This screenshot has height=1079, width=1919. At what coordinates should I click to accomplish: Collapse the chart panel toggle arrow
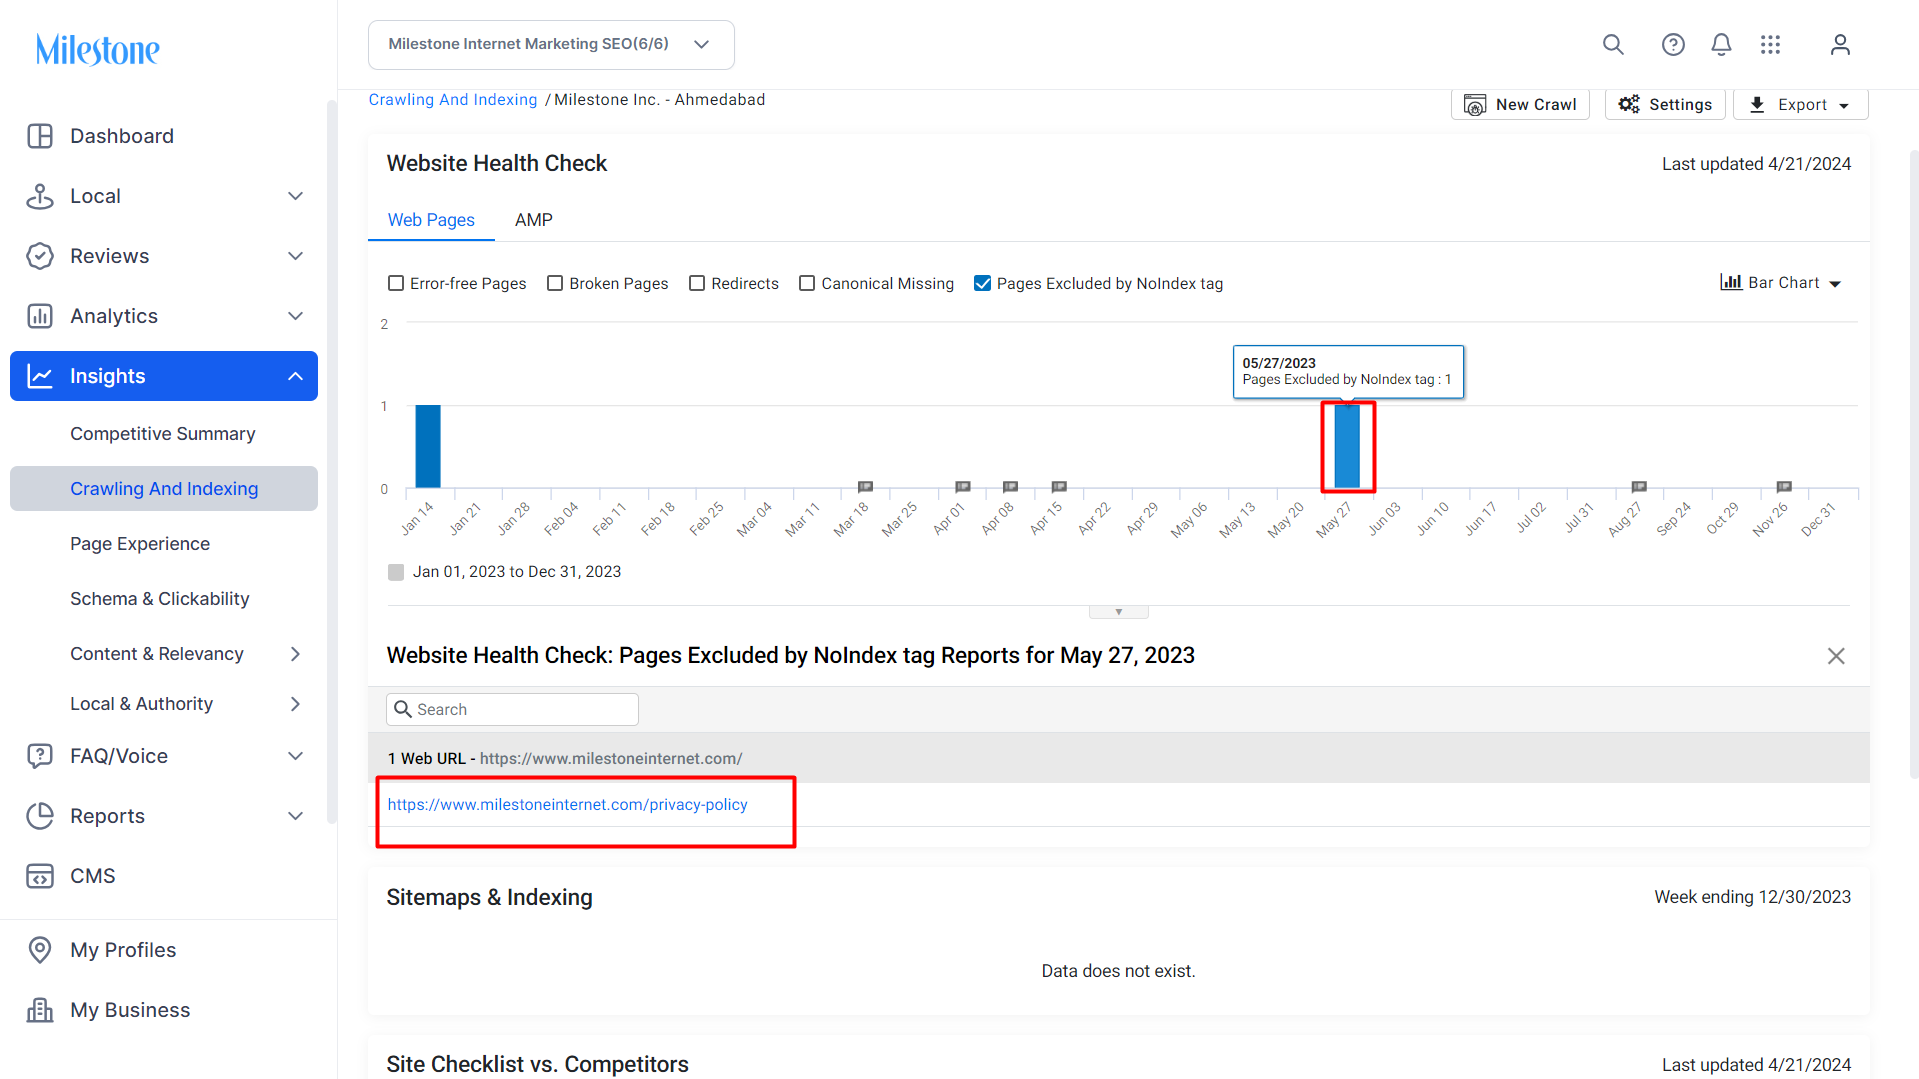tap(1118, 612)
